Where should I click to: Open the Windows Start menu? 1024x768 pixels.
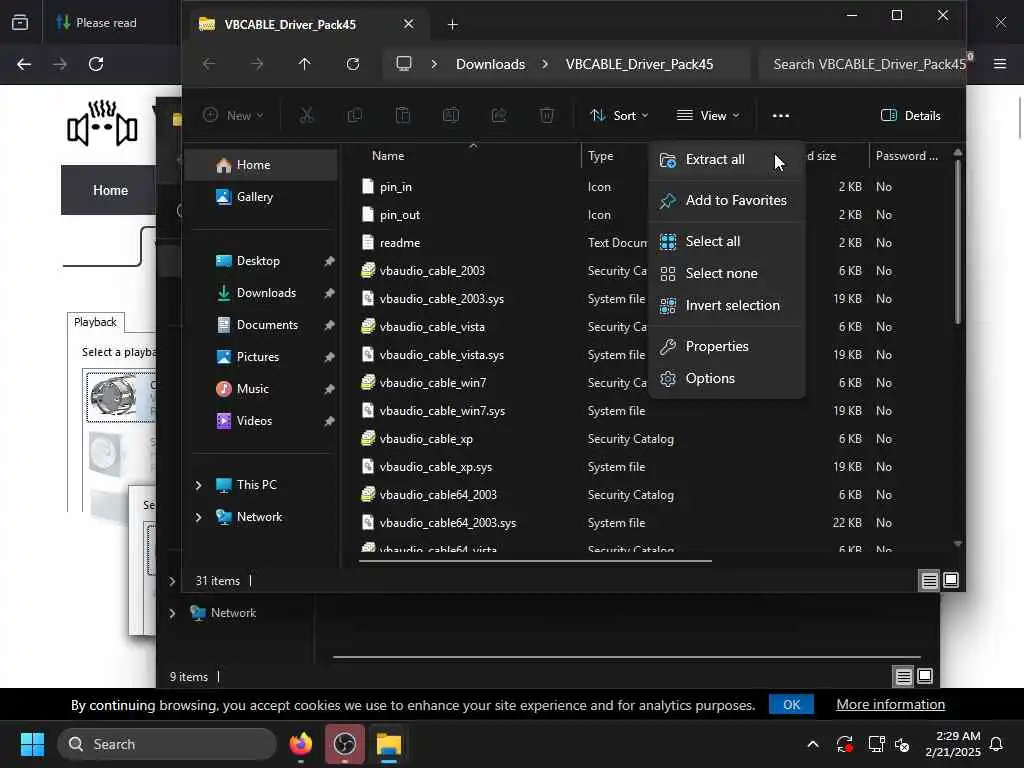coord(32,744)
